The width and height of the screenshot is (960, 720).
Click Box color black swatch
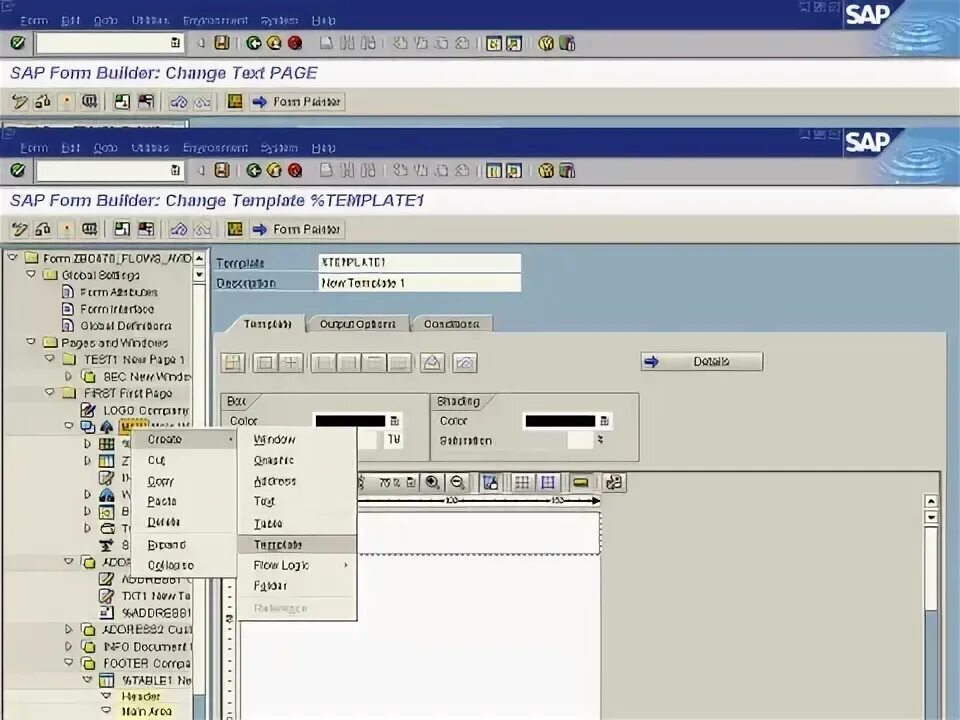click(x=350, y=421)
